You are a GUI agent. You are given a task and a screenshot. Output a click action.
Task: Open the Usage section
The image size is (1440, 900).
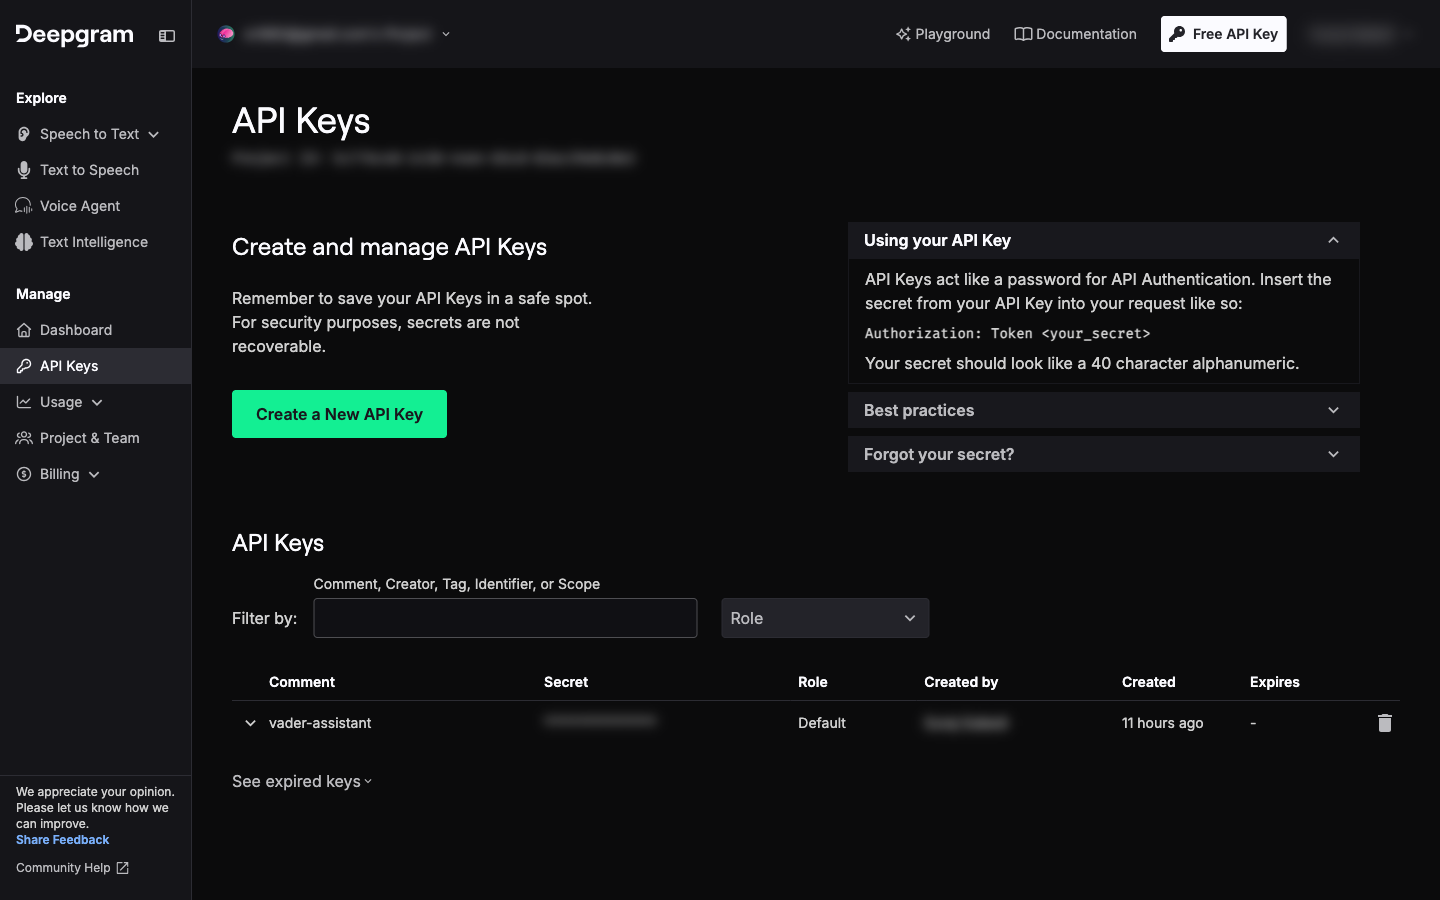pyautogui.click(x=61, y=402)
